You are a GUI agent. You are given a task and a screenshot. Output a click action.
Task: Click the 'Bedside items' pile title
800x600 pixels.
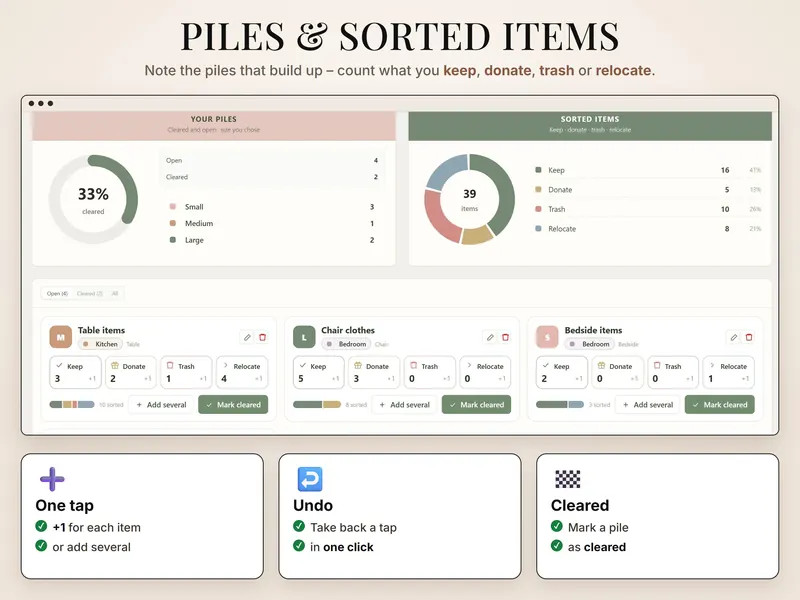tap(593, 330)
